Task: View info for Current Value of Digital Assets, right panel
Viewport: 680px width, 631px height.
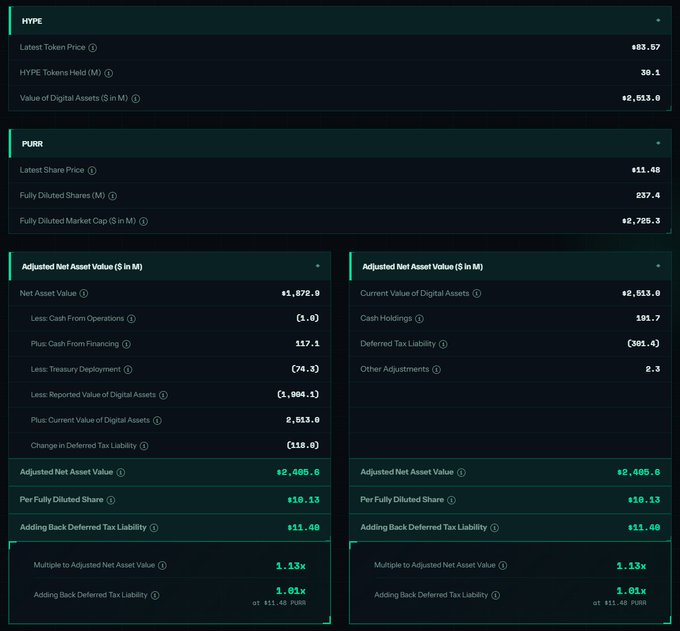Action: [477, 294]
